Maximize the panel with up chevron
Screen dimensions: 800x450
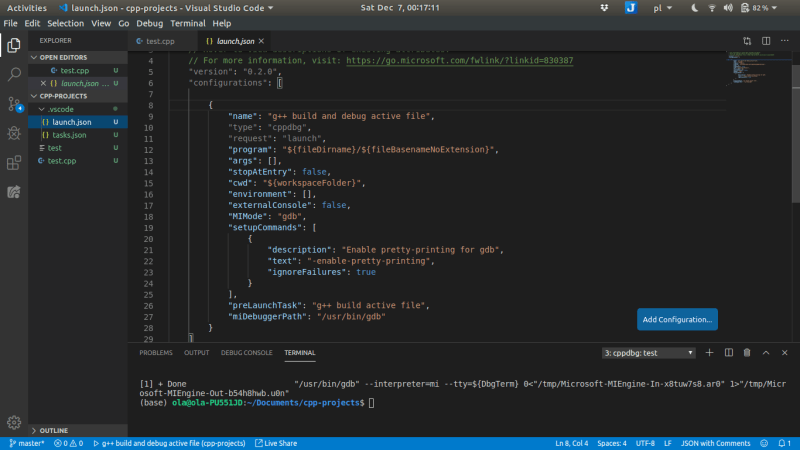pyautogui.click(x=766, y=353)
